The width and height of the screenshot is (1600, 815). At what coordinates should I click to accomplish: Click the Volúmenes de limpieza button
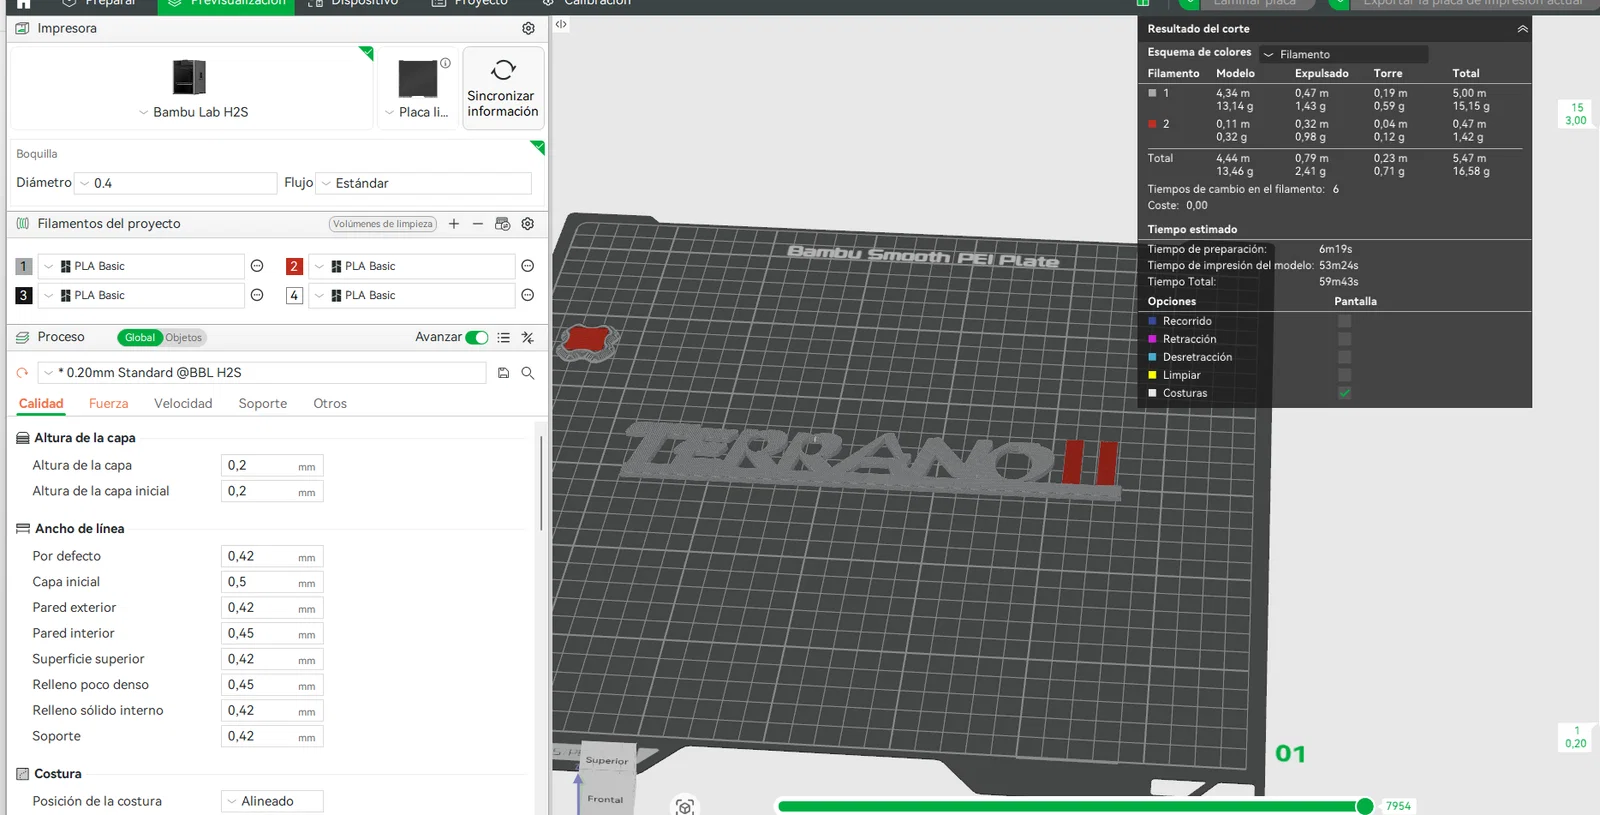click(x=383, y=224)
